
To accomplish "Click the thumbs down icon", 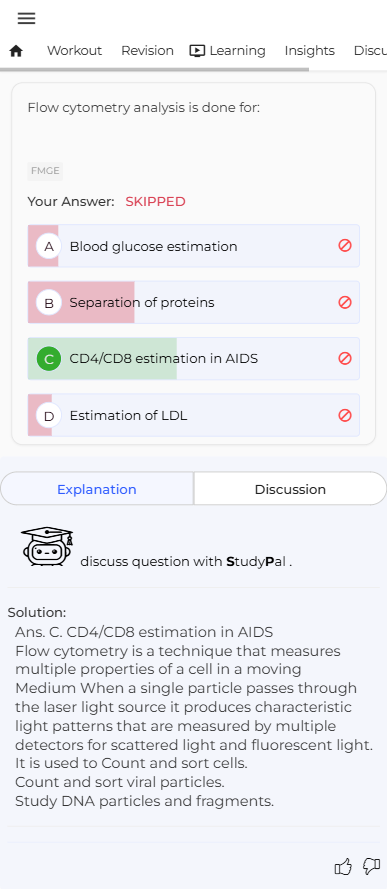I will pos(372,866).
